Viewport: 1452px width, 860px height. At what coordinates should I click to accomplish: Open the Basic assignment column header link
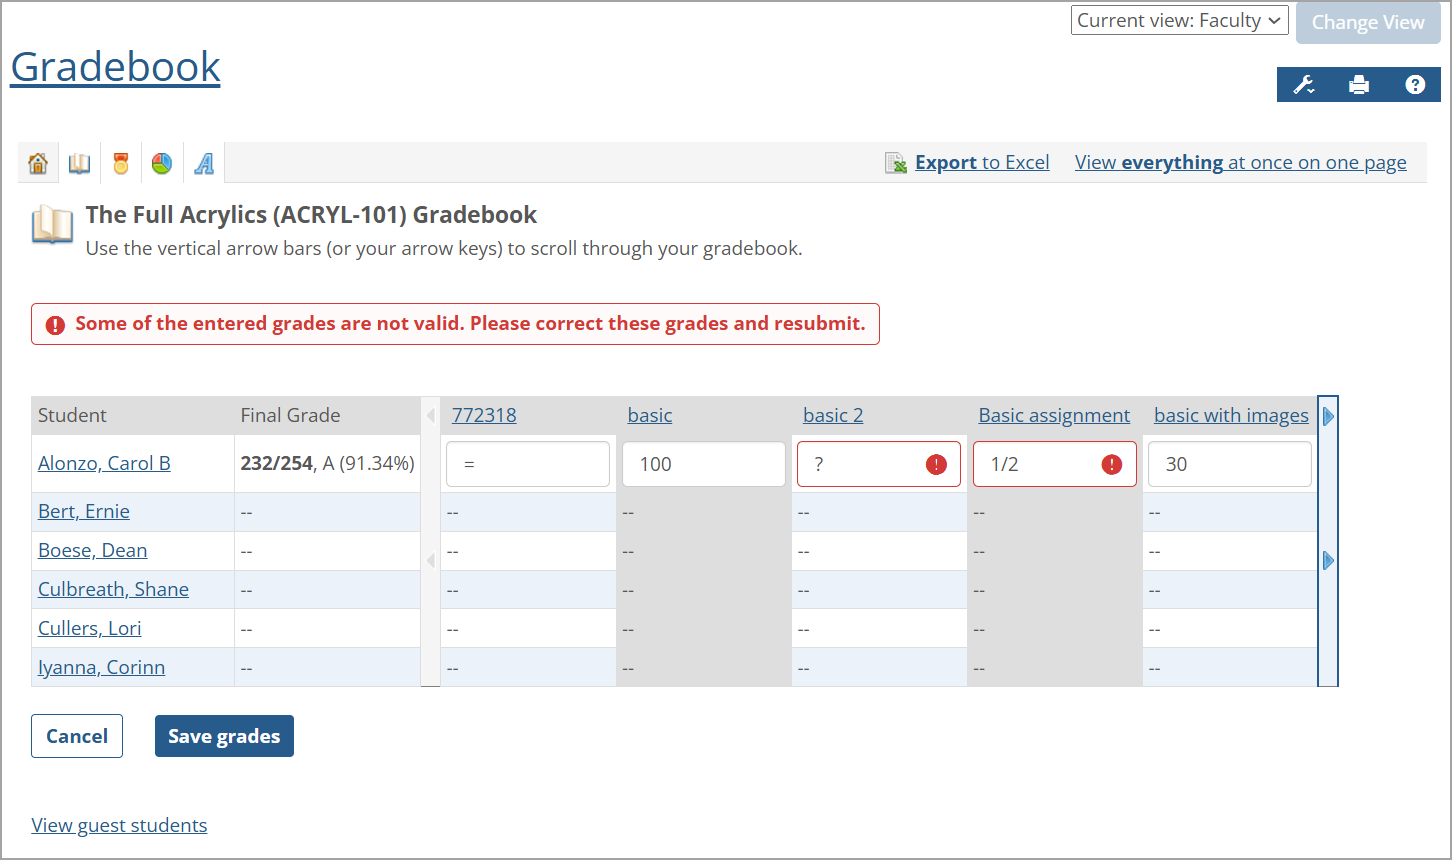(1054, 415)
